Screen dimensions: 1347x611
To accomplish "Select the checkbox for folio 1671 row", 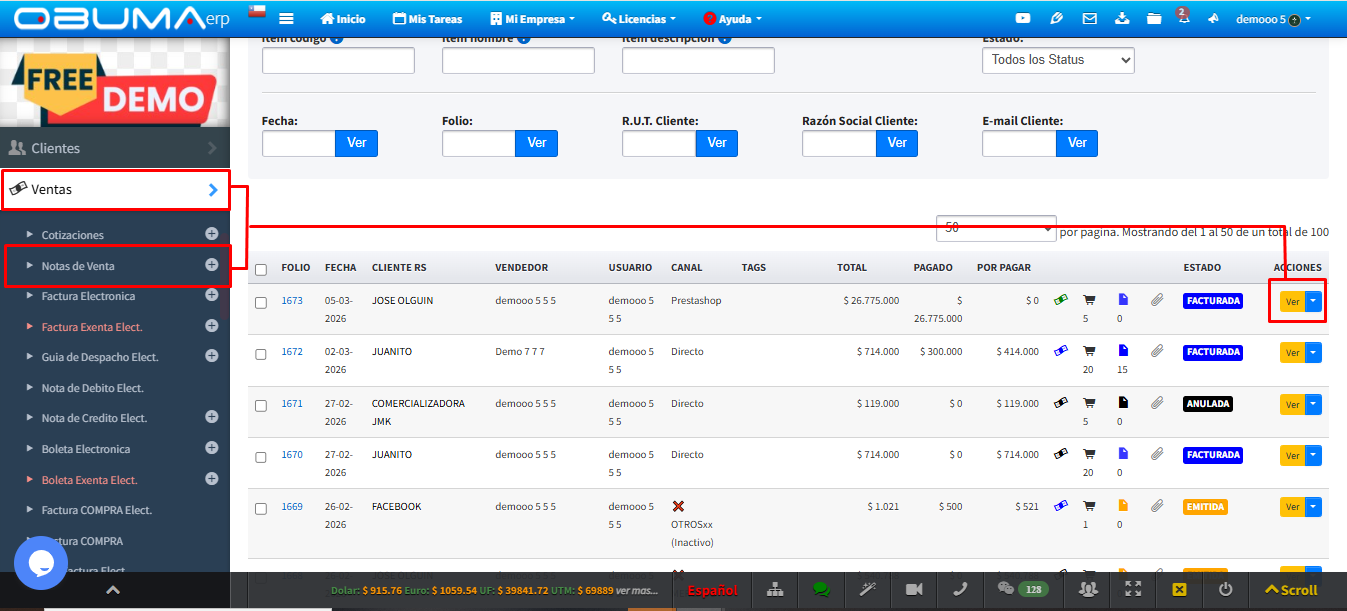I will 261,405.
